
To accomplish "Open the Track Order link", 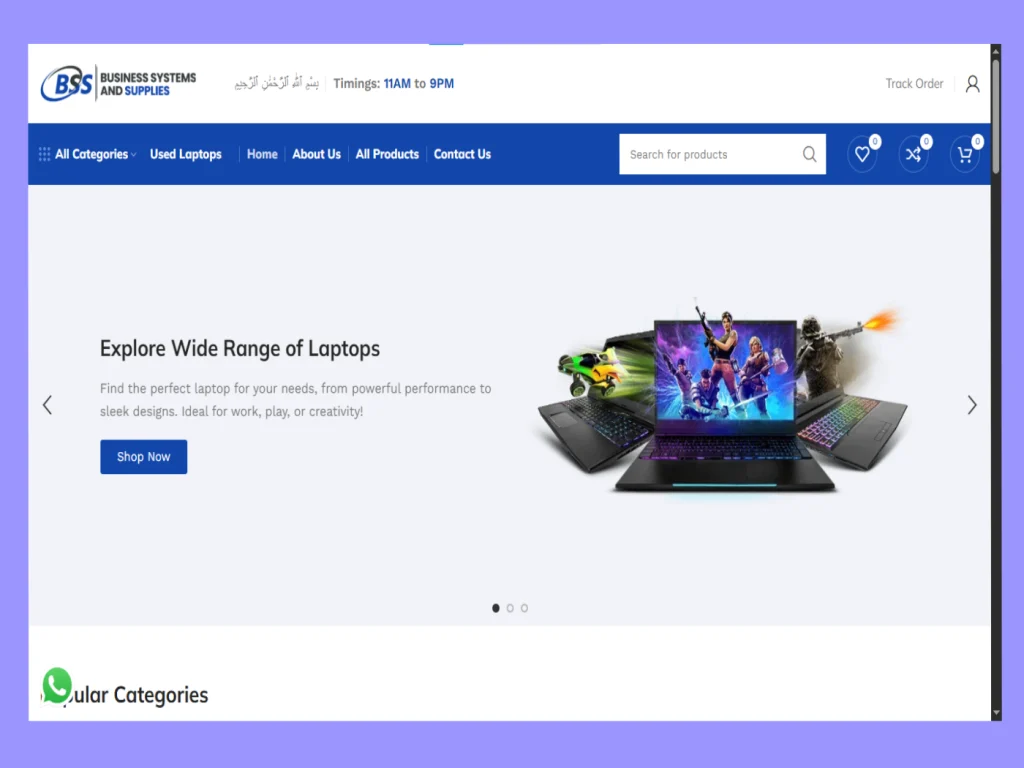I will click(914, 84).
